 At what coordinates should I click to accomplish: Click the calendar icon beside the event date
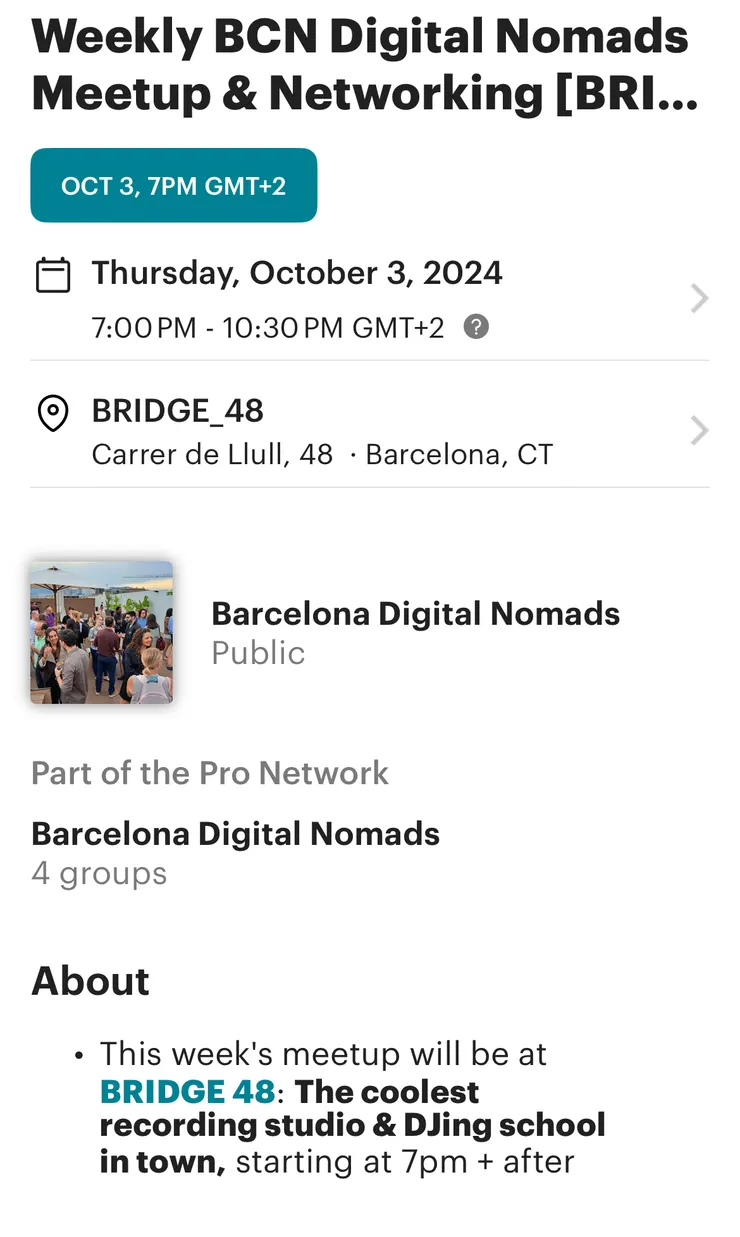(x=53, y=275)
